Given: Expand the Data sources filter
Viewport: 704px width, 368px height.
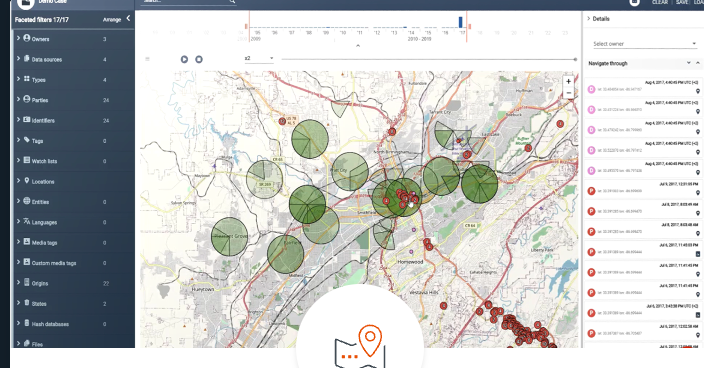Looking at the screenshot, I should tap(18, 58).
